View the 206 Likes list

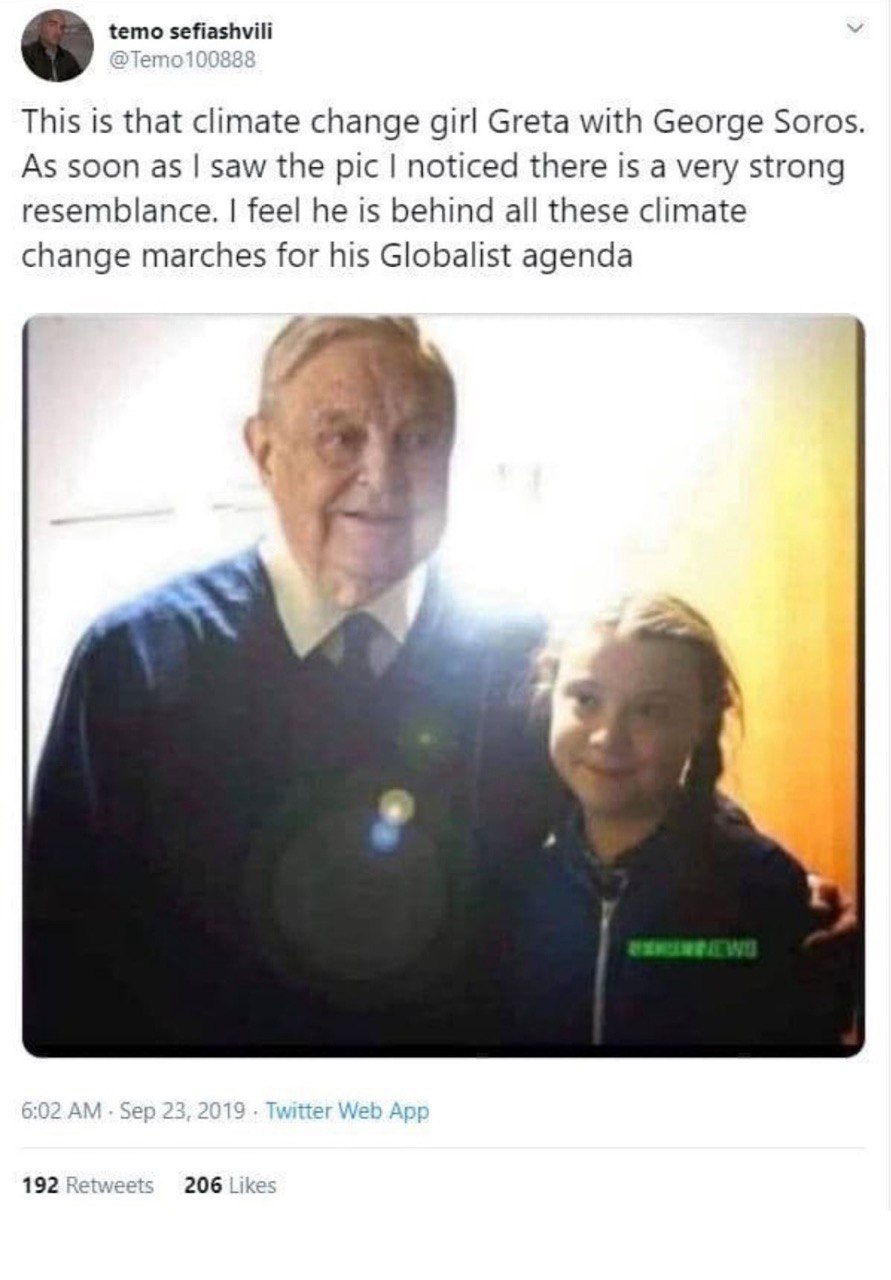click(230, 1186)
